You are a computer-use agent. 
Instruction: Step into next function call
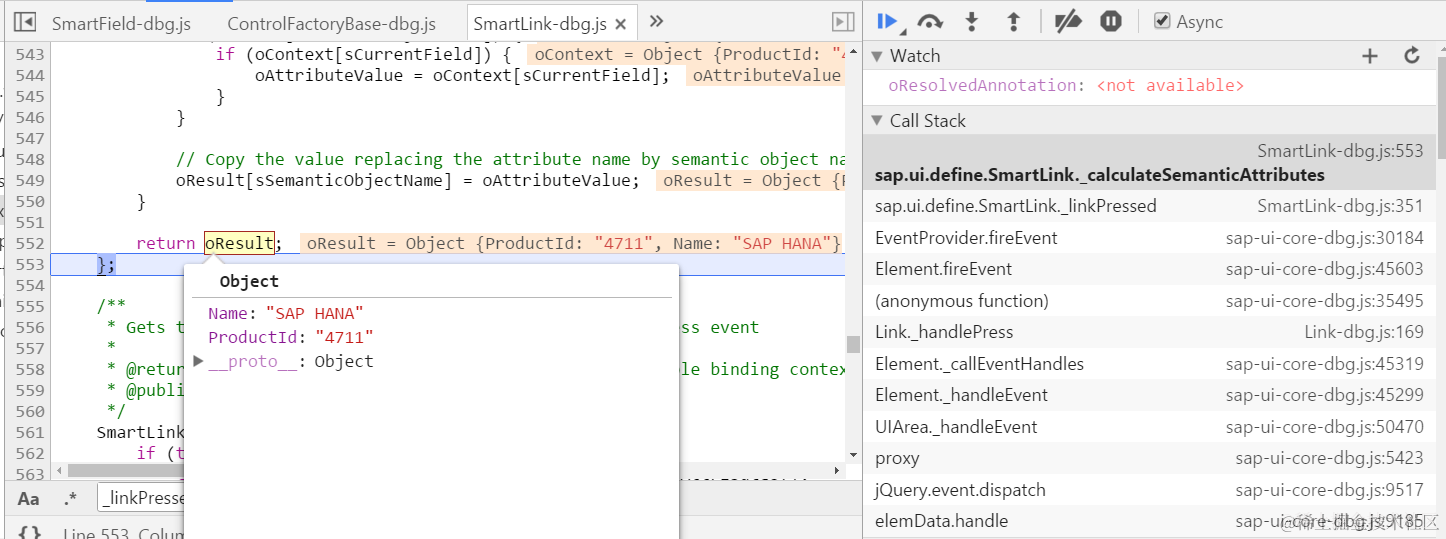[x=971, y=21]
